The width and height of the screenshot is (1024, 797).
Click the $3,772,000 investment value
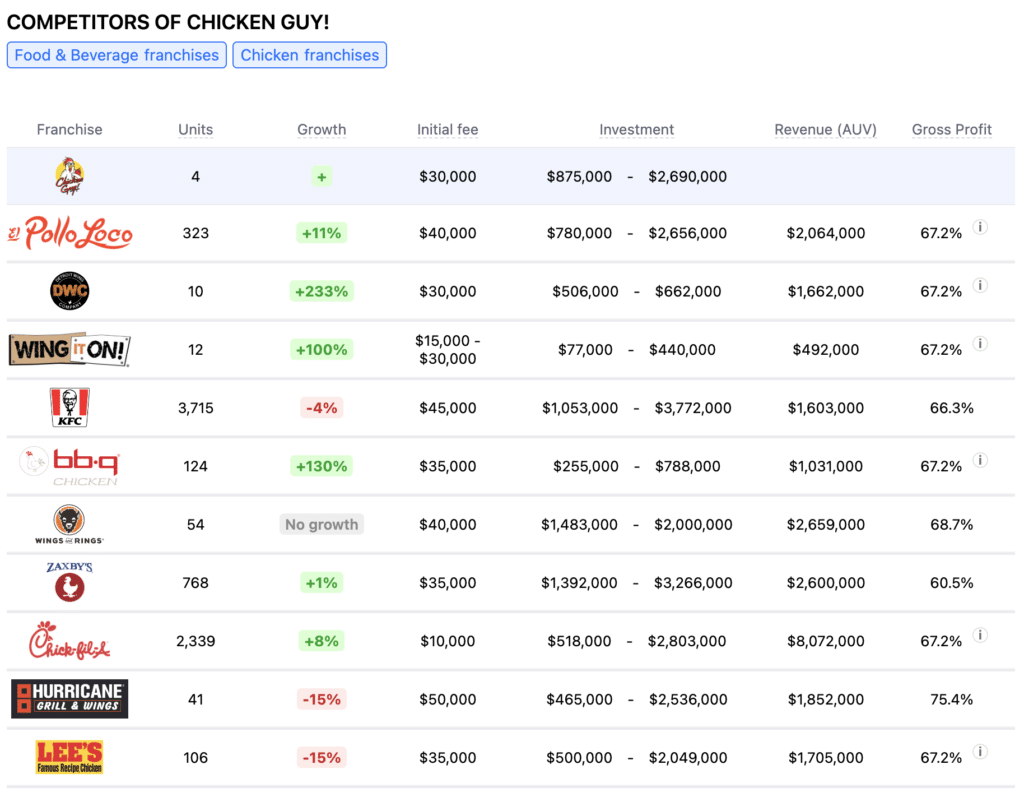pyautogui.click(x=693, y=408)
